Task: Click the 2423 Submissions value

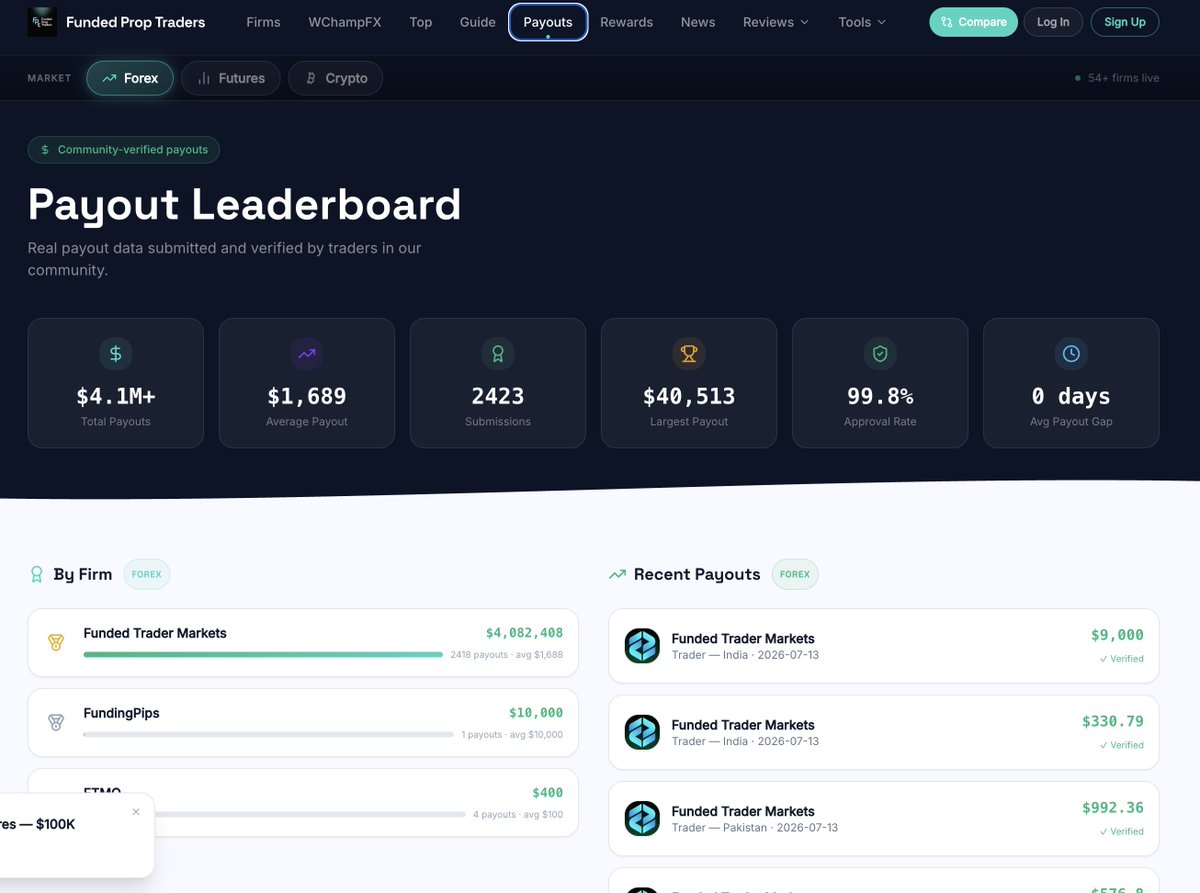Action: (498, 397)
